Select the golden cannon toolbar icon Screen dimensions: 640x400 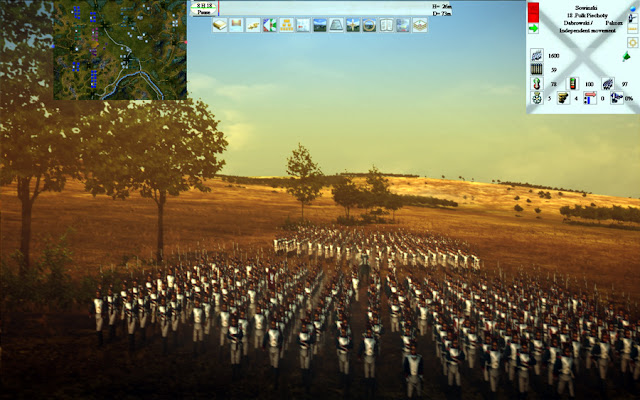pyautogui.click(x=253, y=25)
